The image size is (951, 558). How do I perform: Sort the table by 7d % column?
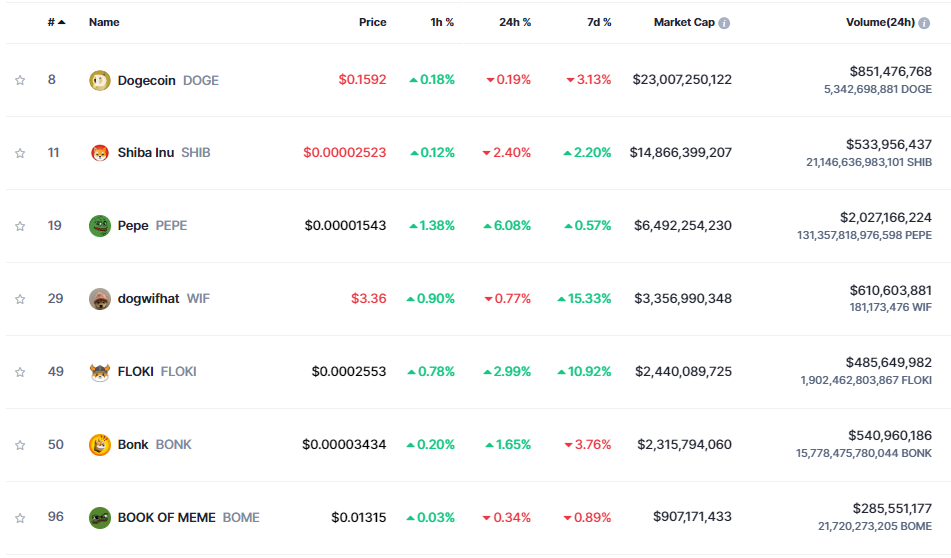tap(597, 22)
